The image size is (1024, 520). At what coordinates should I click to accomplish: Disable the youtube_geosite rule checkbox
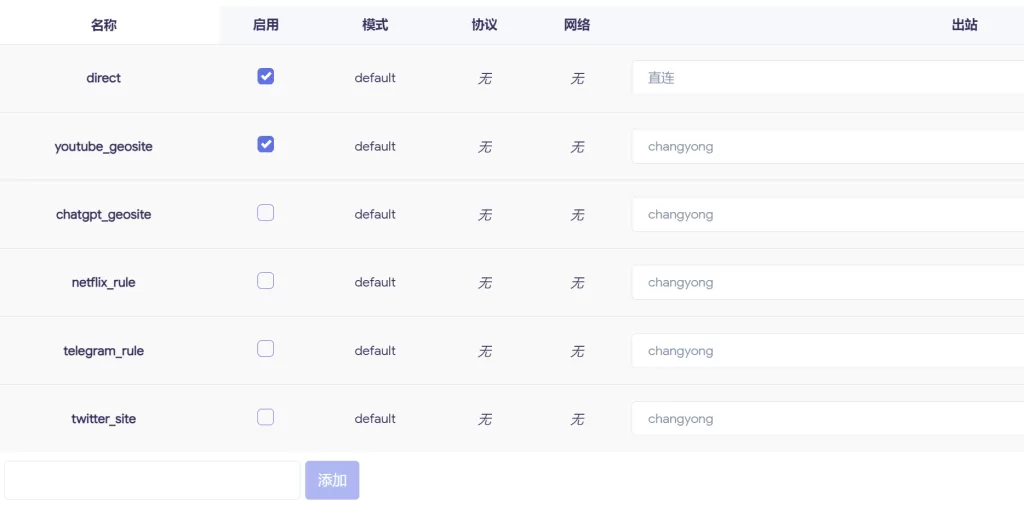[265, 144]
